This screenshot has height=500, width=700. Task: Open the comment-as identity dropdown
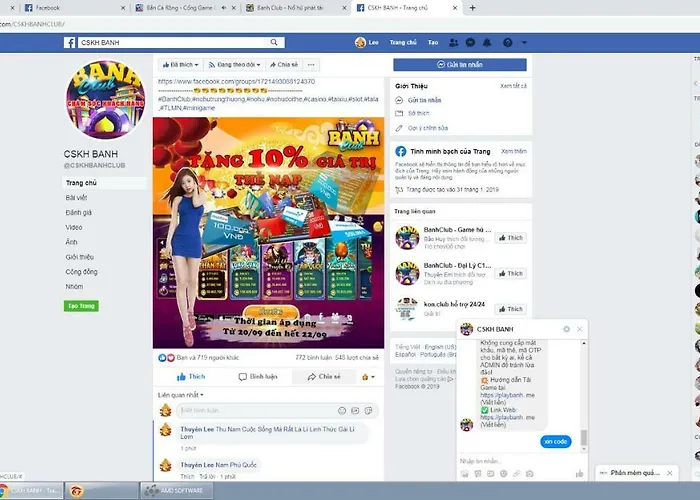pyautogui.click(x=368, y=377)
